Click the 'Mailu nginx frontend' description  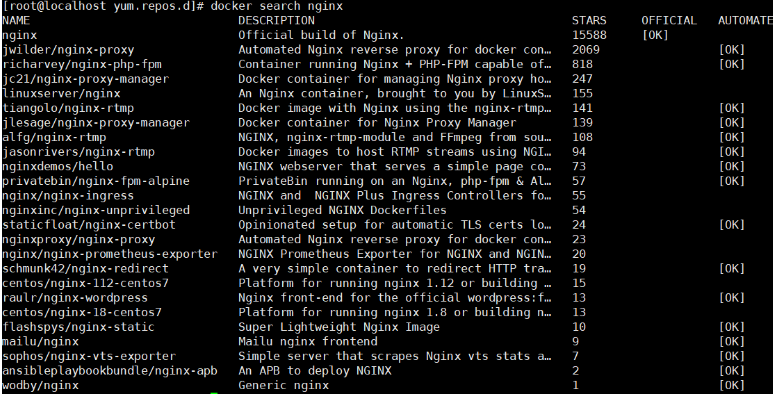(308, 341)
